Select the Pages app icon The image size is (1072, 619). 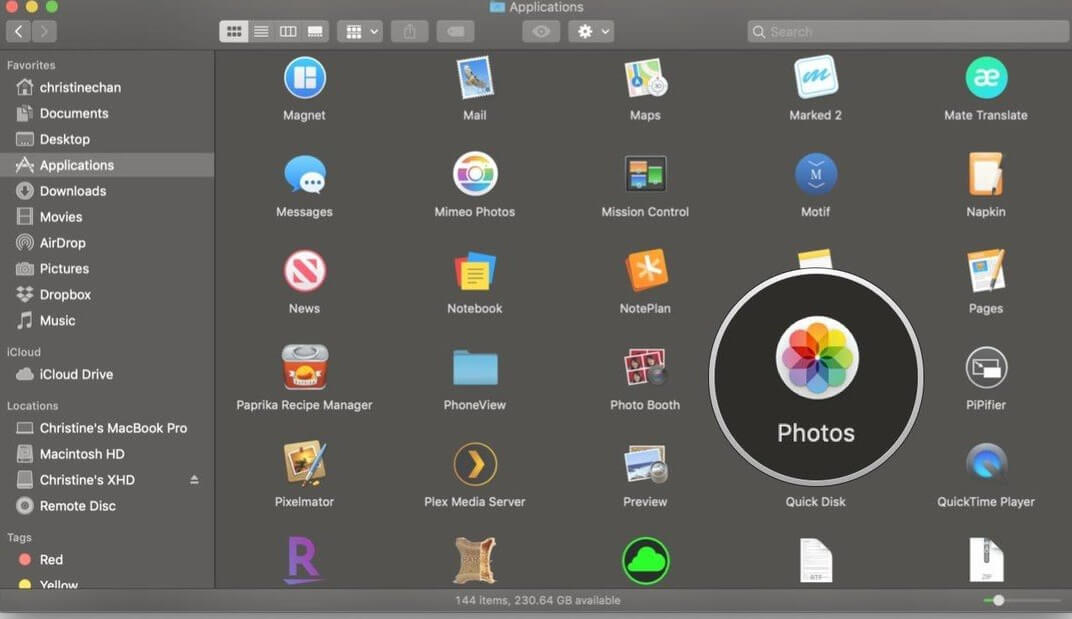point(986,271)
